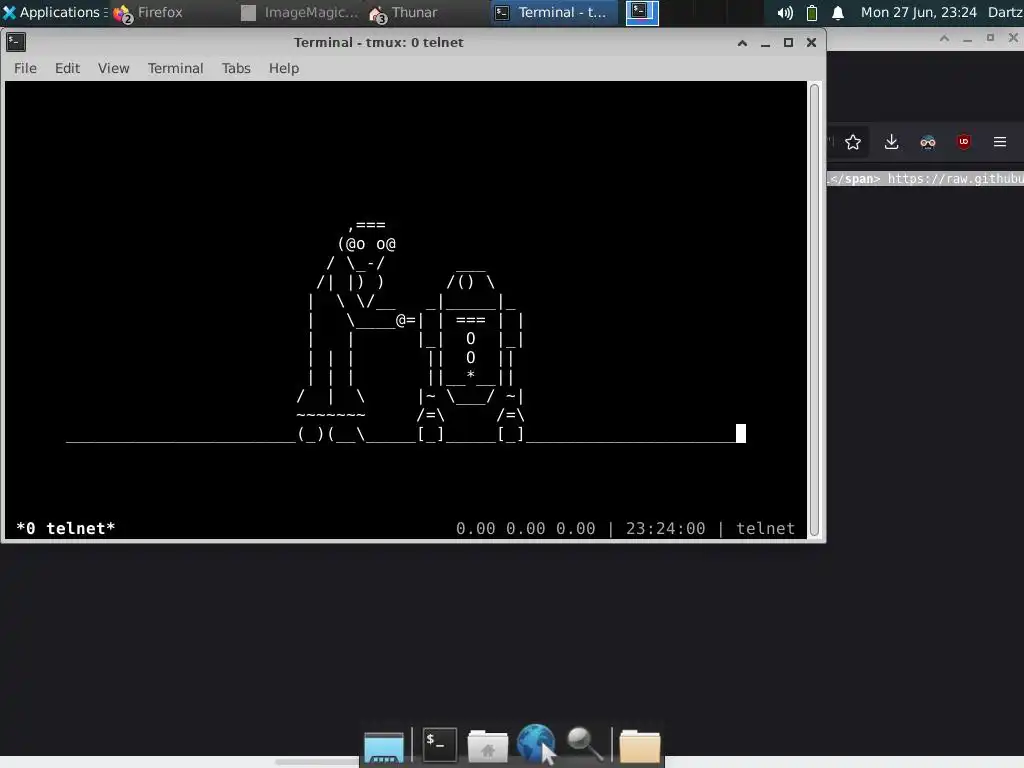Screen dimensions: 1024x768
Task: Open the Help menu in Terminal
Action: [284, 68]
